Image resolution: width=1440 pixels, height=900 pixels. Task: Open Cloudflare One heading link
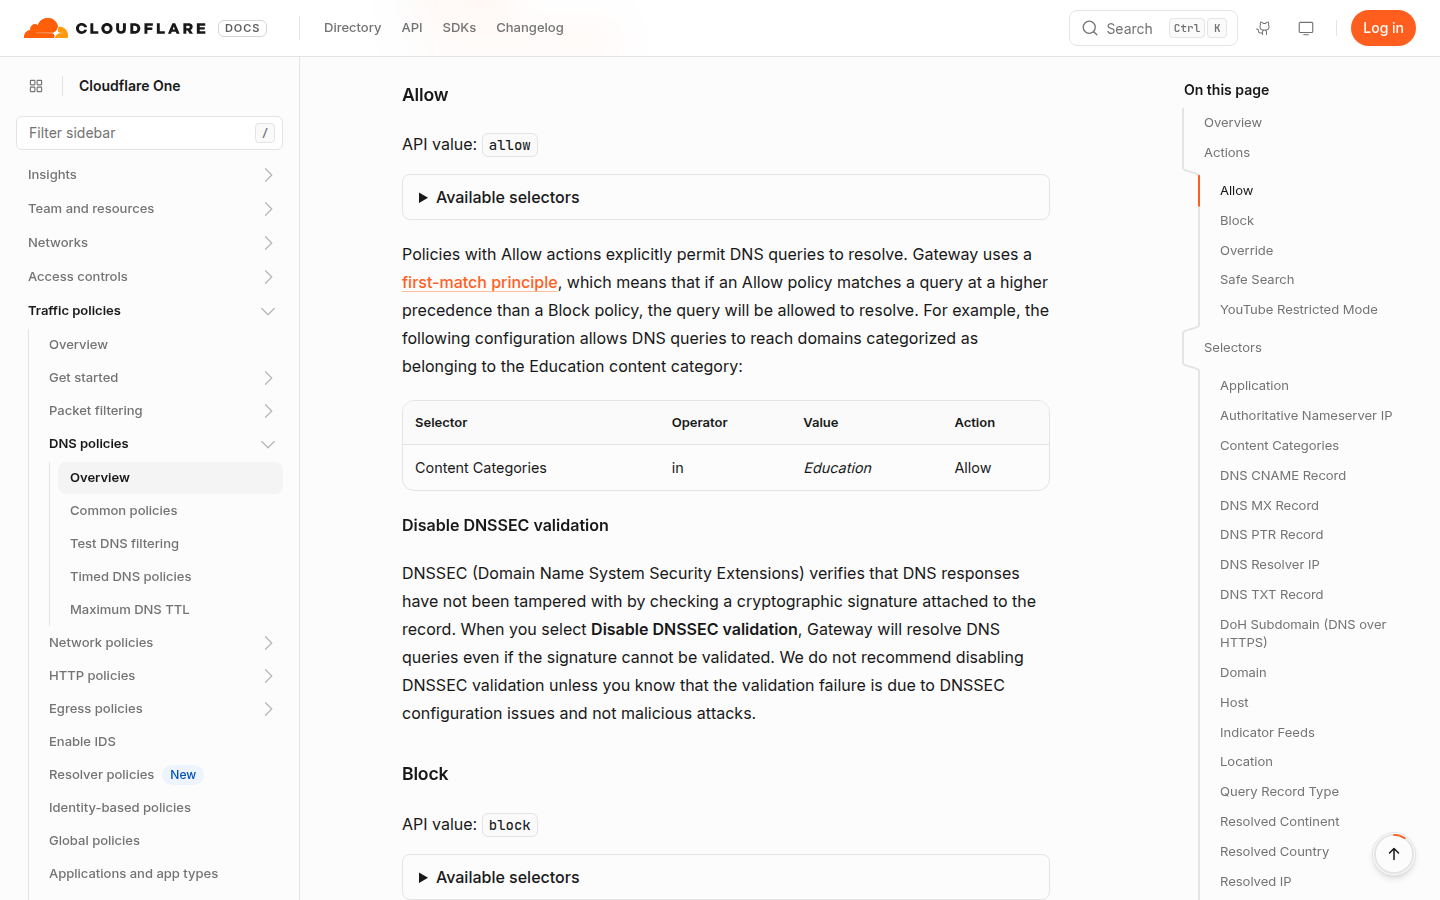[x=130, y=86]
